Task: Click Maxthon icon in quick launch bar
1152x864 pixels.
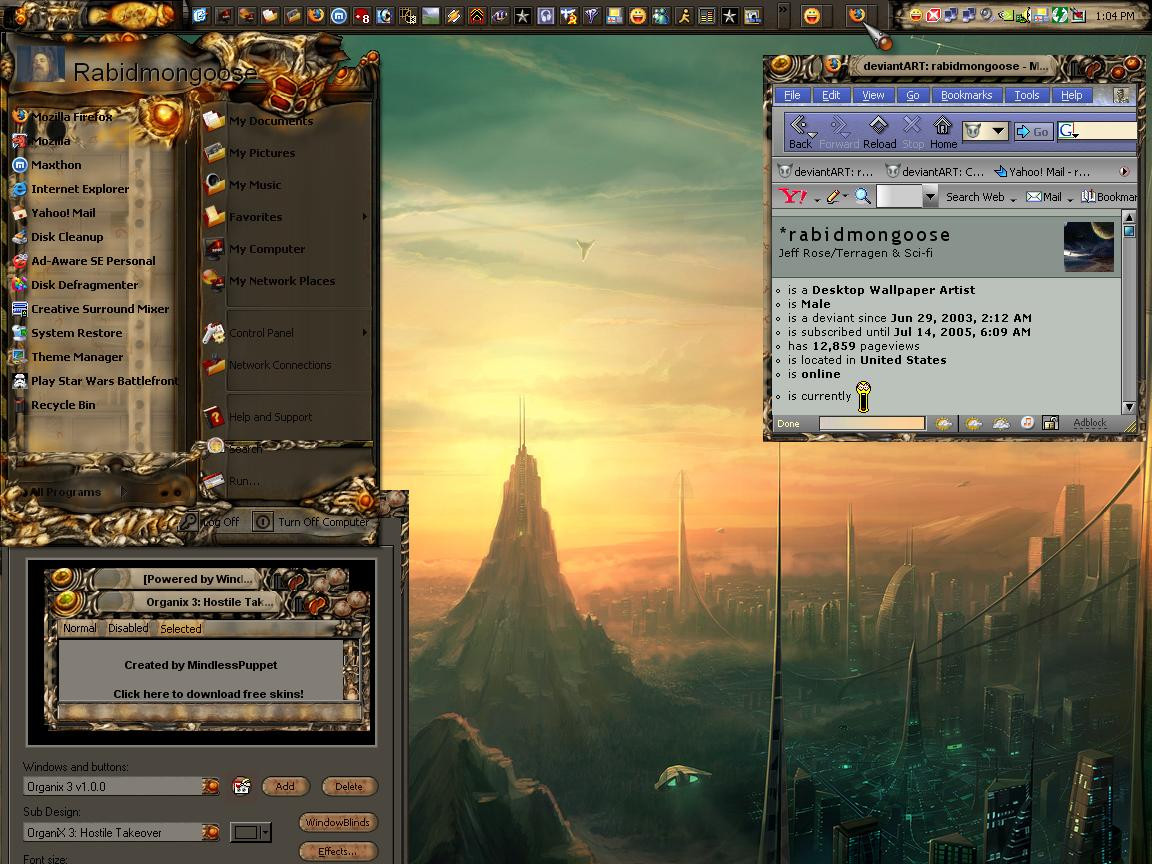Action: pyautogui.click(x=339, y=15)
